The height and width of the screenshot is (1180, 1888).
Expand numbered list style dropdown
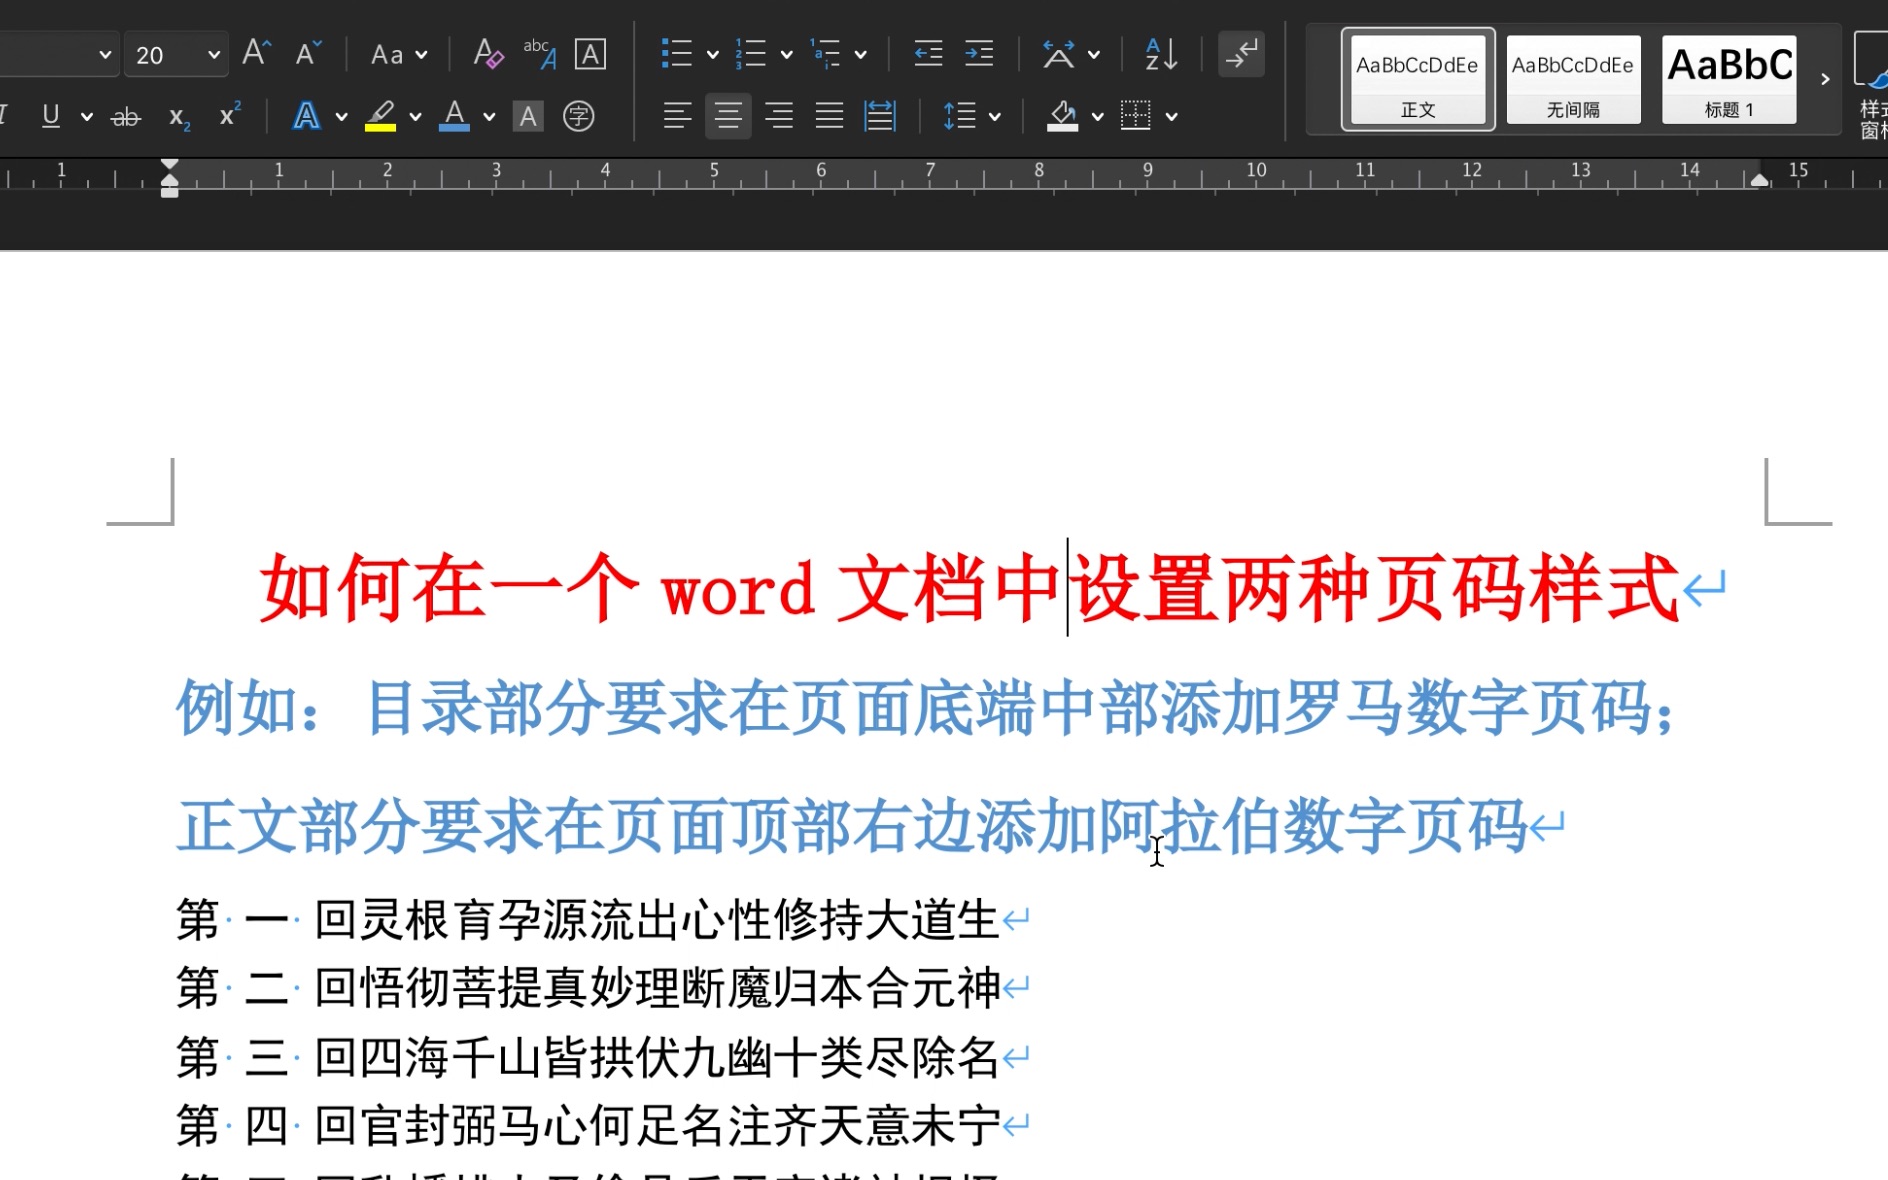786,55
